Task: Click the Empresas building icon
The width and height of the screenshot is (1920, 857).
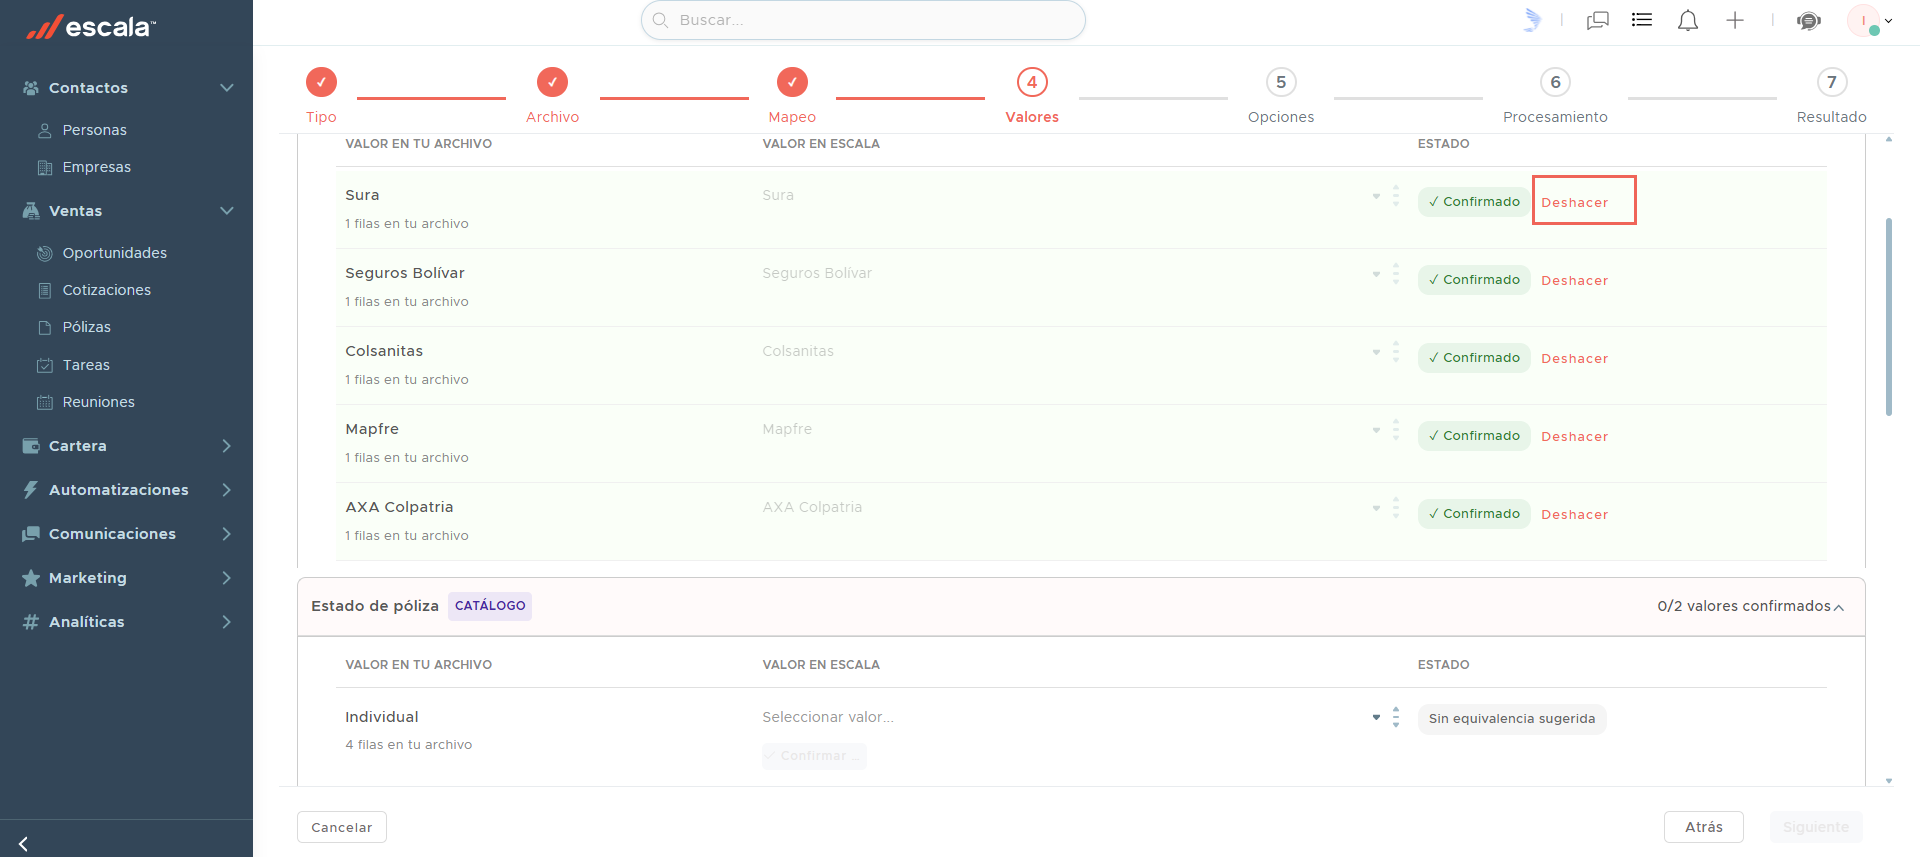Action: pos(45,167)
